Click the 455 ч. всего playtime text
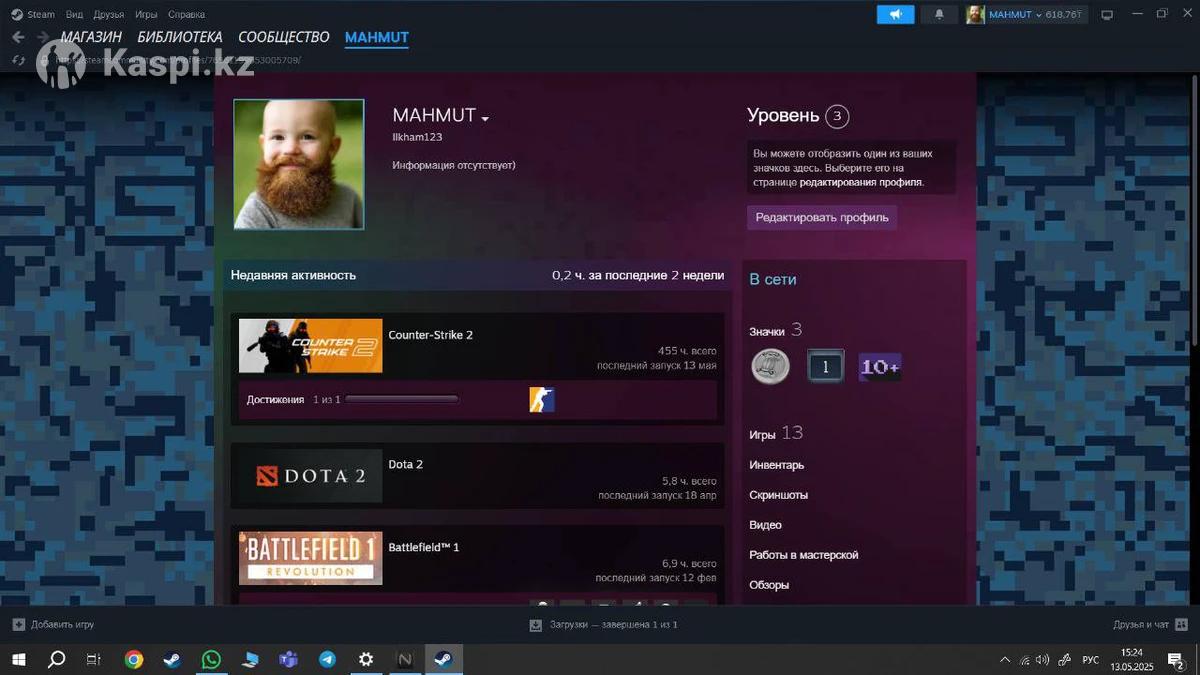This screenshot has width=1200, height=675. (x=687, y=351)
